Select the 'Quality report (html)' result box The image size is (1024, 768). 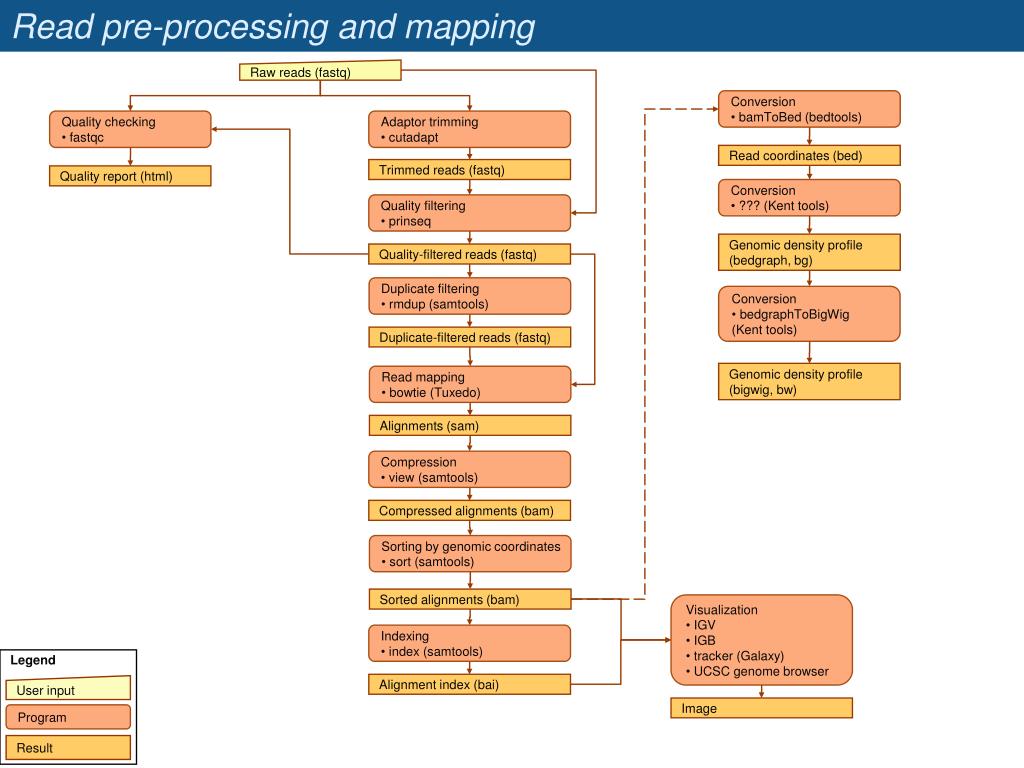(x=130, y=176)
